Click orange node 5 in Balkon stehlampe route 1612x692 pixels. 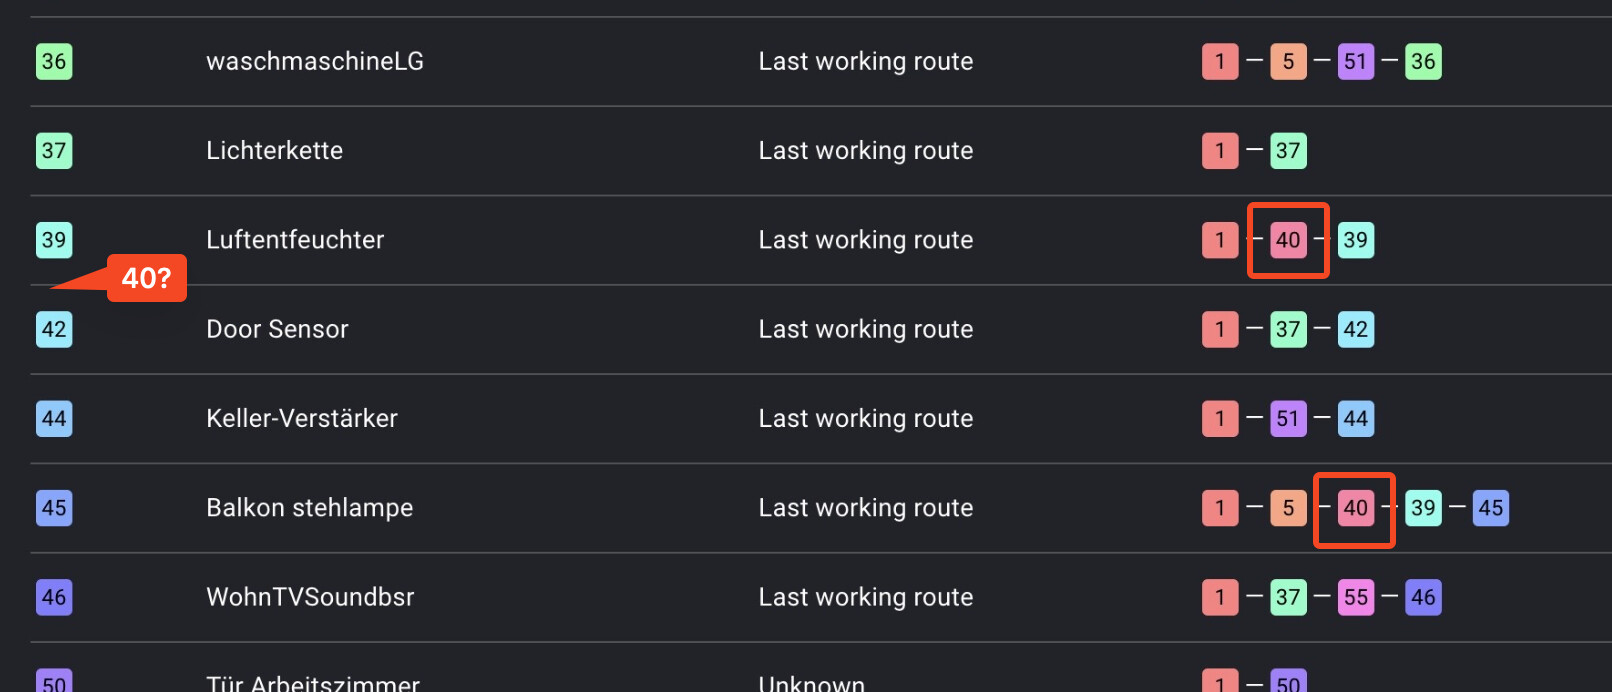click(1288, 508)
